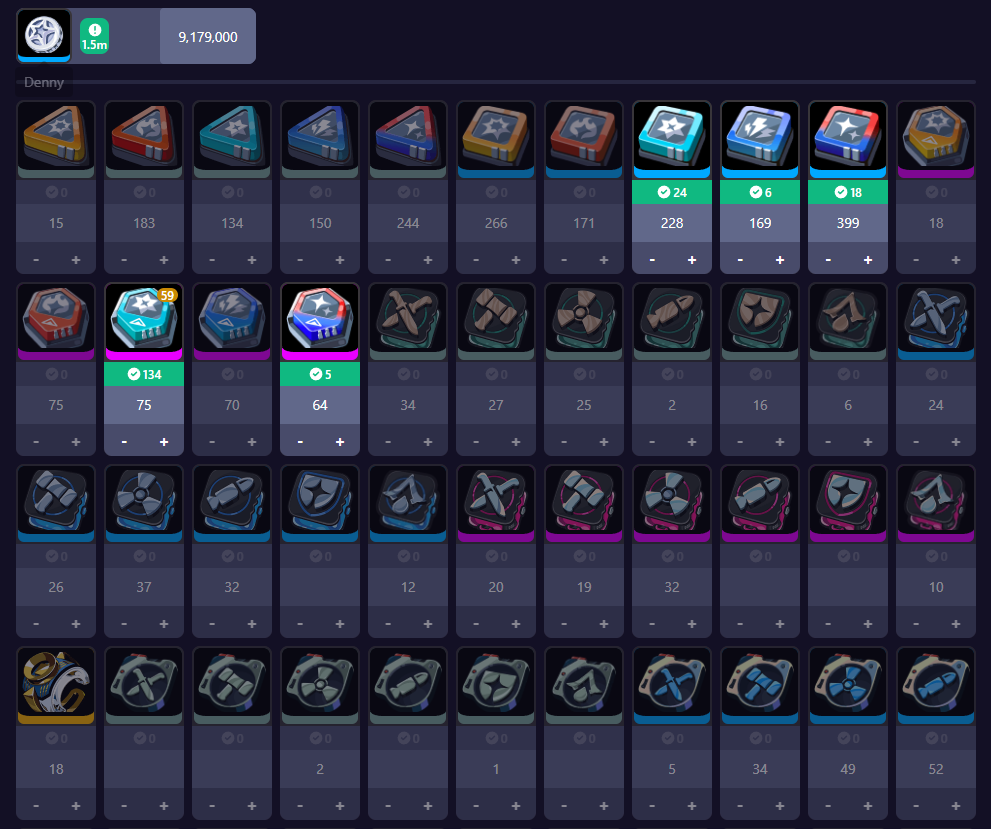Toggle the green 134 selected checkmark

[x=144, y=374]
